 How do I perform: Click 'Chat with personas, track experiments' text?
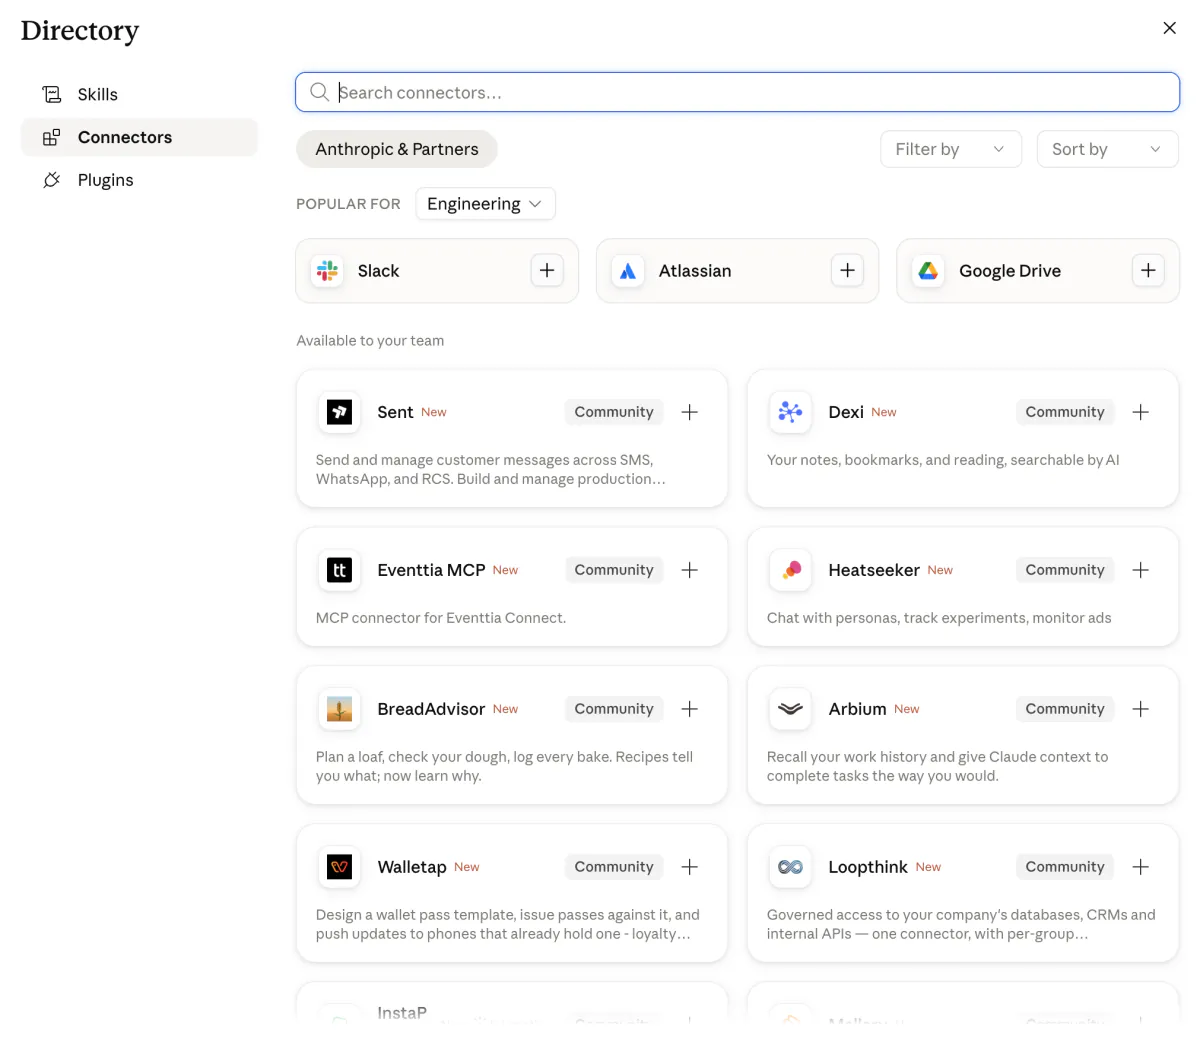pyautogui.click(x=939, y=618)
